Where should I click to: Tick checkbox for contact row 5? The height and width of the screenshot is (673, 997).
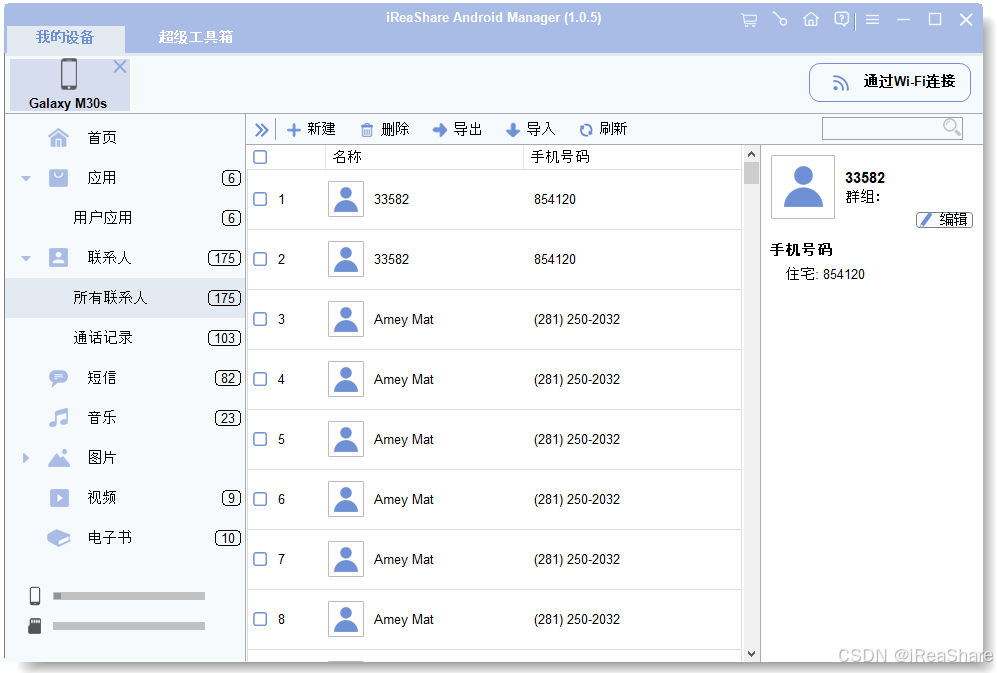[260, 439]
